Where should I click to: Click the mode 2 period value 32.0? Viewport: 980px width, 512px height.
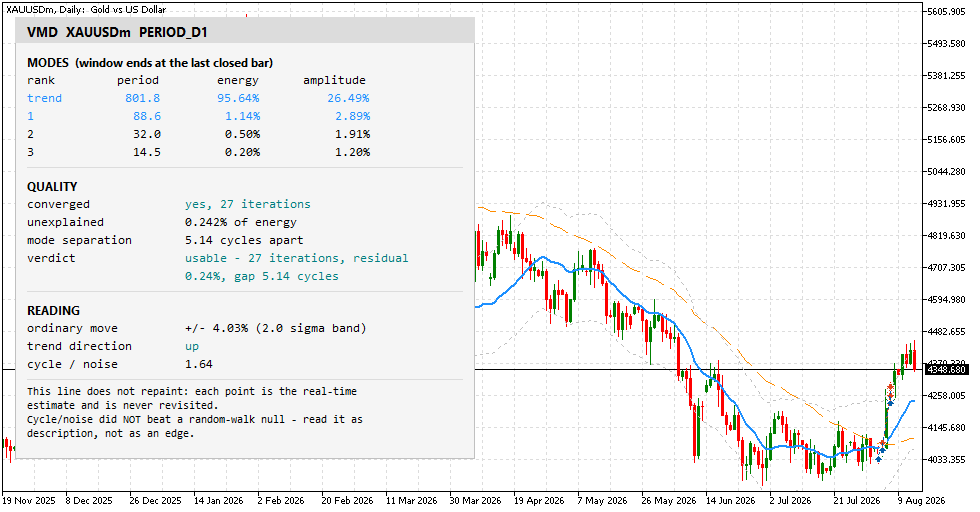(147, 134)
